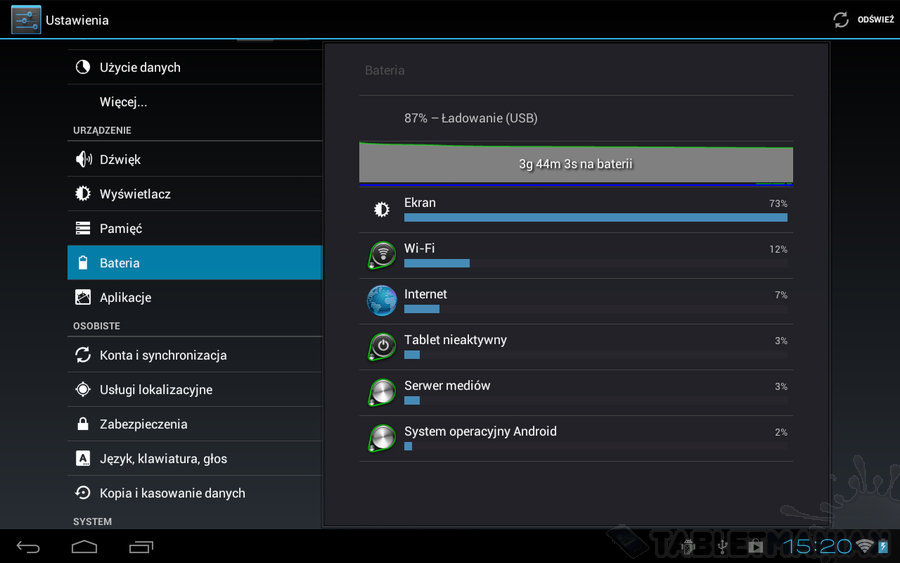Open the battery history graph

pyautogui.click(x=576, y=164)
